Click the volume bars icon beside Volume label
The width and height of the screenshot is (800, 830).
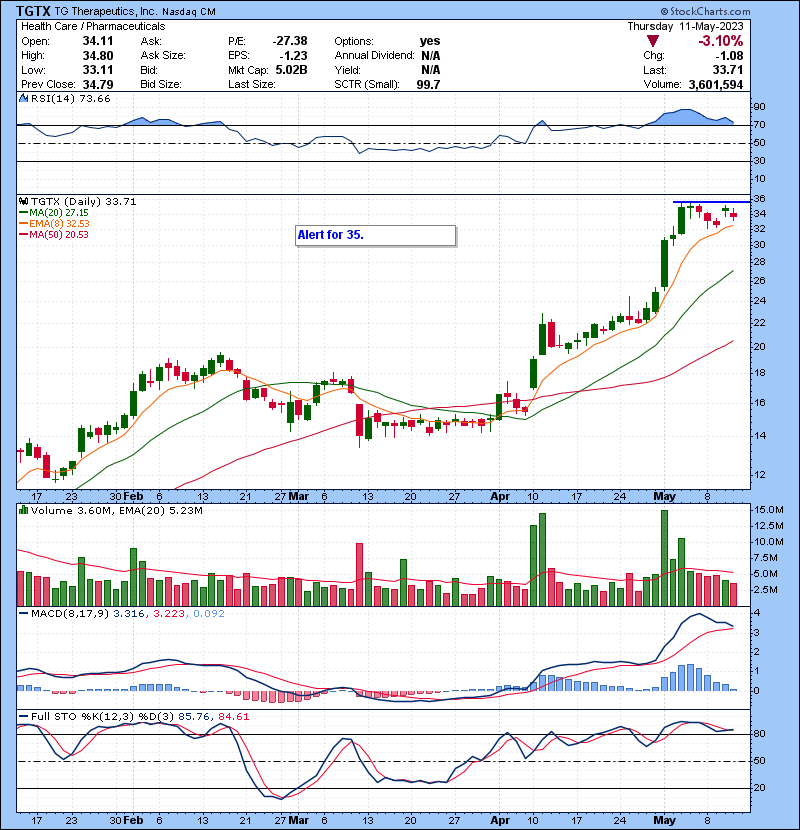point(24,510)
